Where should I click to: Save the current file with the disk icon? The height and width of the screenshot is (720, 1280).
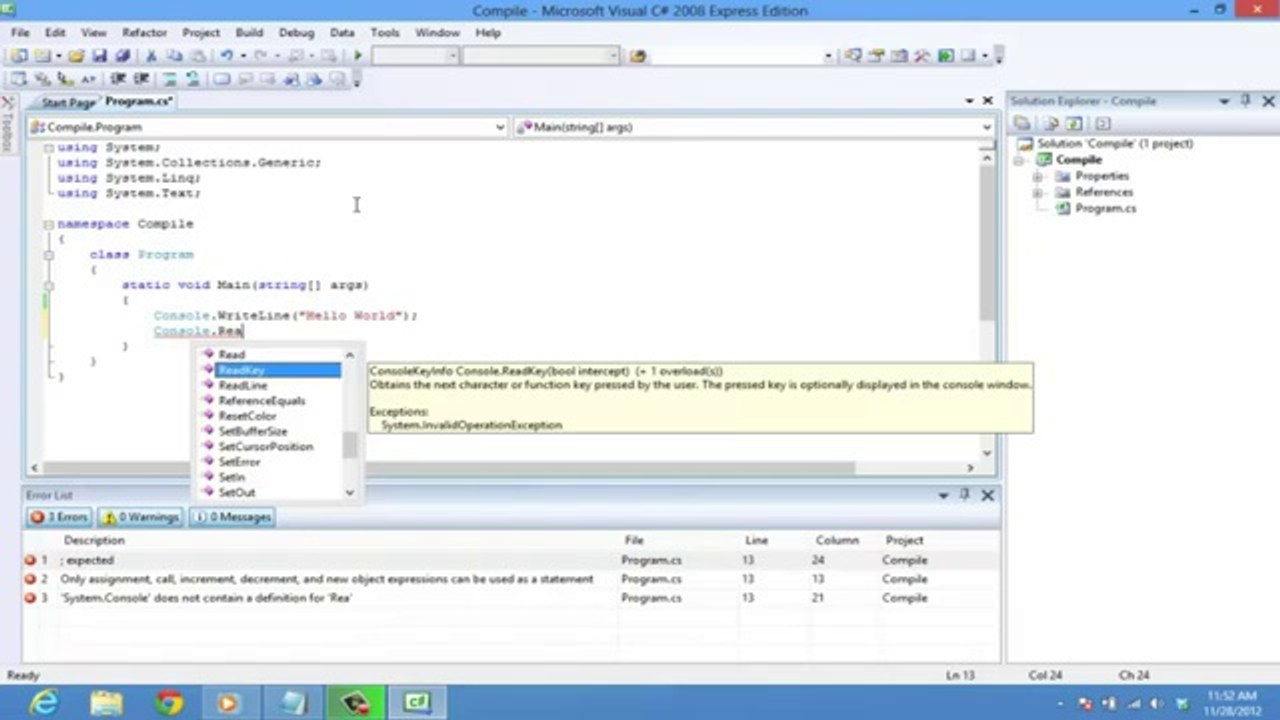coord(100,56)
